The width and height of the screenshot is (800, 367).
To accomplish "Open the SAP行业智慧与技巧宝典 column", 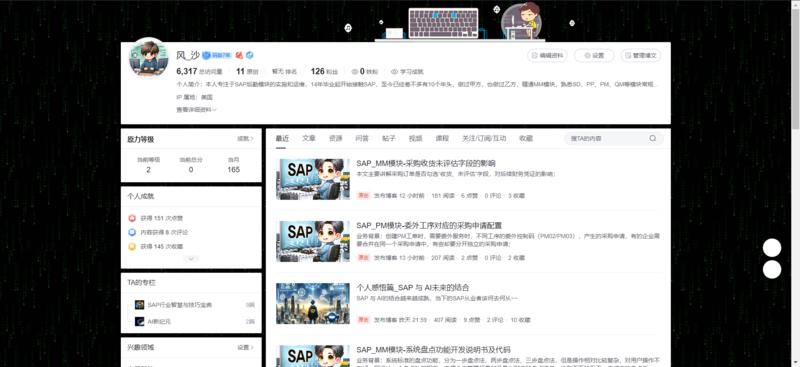I will (x=179, y=305).
